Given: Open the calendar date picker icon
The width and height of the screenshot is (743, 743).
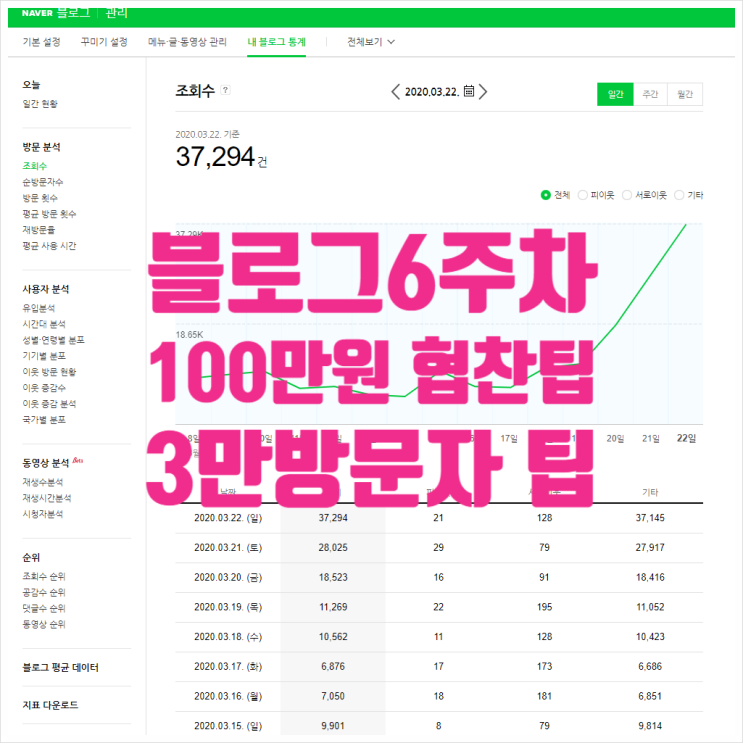Looking at the screenshot, I should tap(469, 91).
